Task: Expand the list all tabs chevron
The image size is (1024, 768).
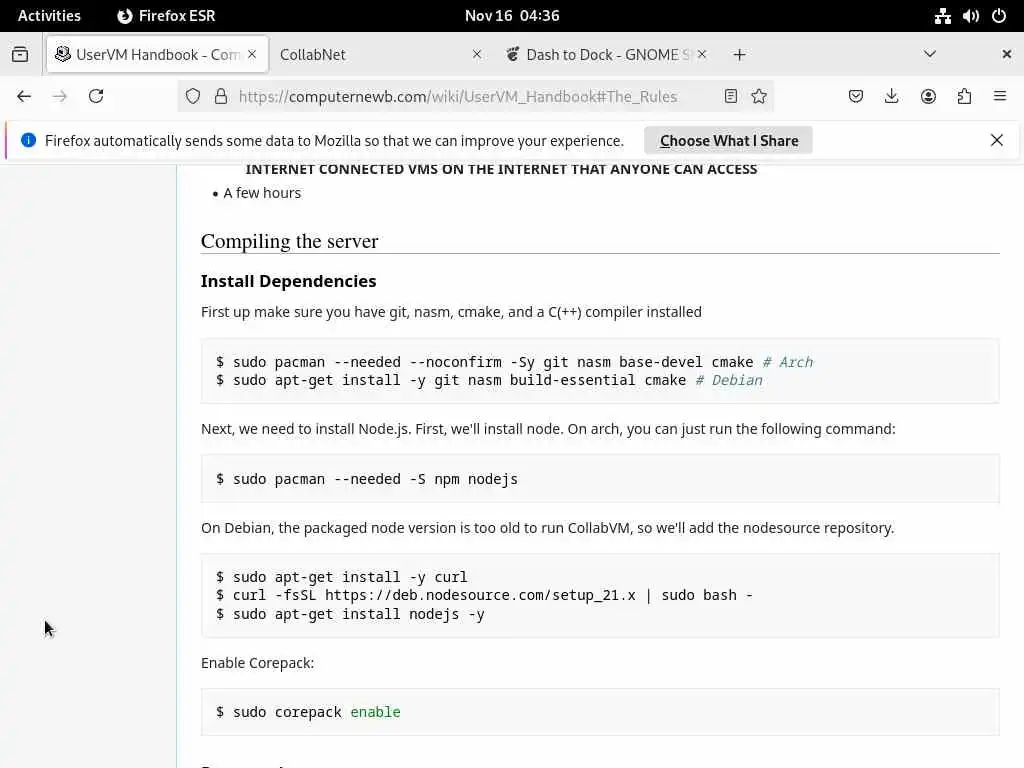Action: pos(930,54)
